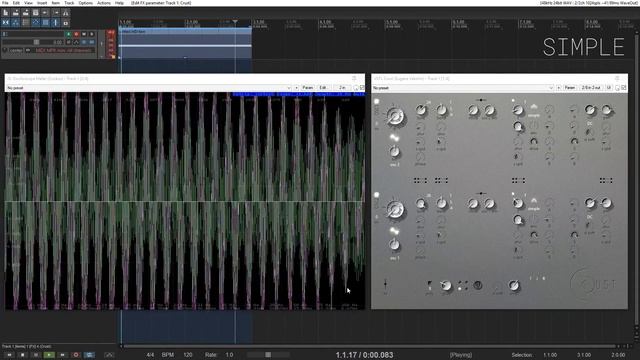Toggle the metronome toolbar icon
The height and width of the screenshot is (360, 640).
[x=66, y=13]
